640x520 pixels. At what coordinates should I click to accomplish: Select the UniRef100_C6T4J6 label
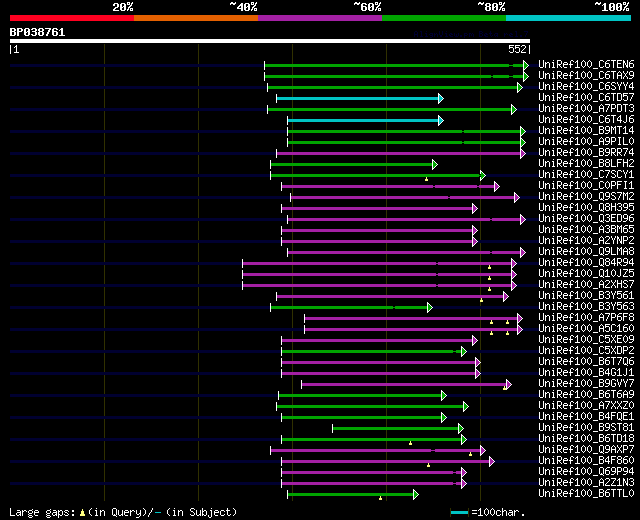point(586,120)
